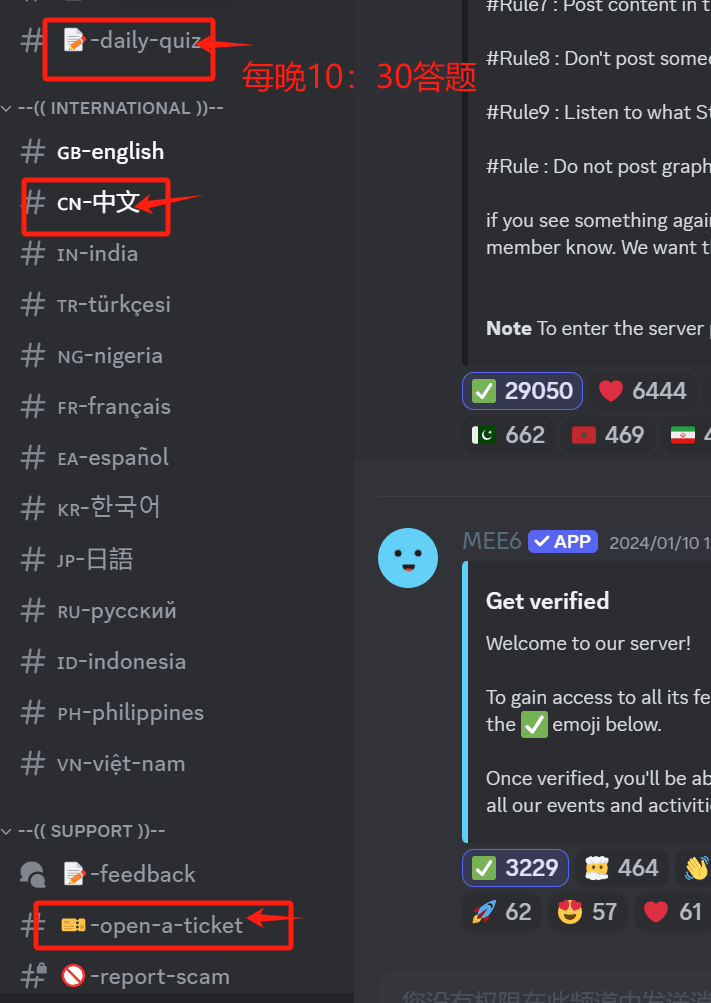Open the feedback forum channel

(130, 874)
